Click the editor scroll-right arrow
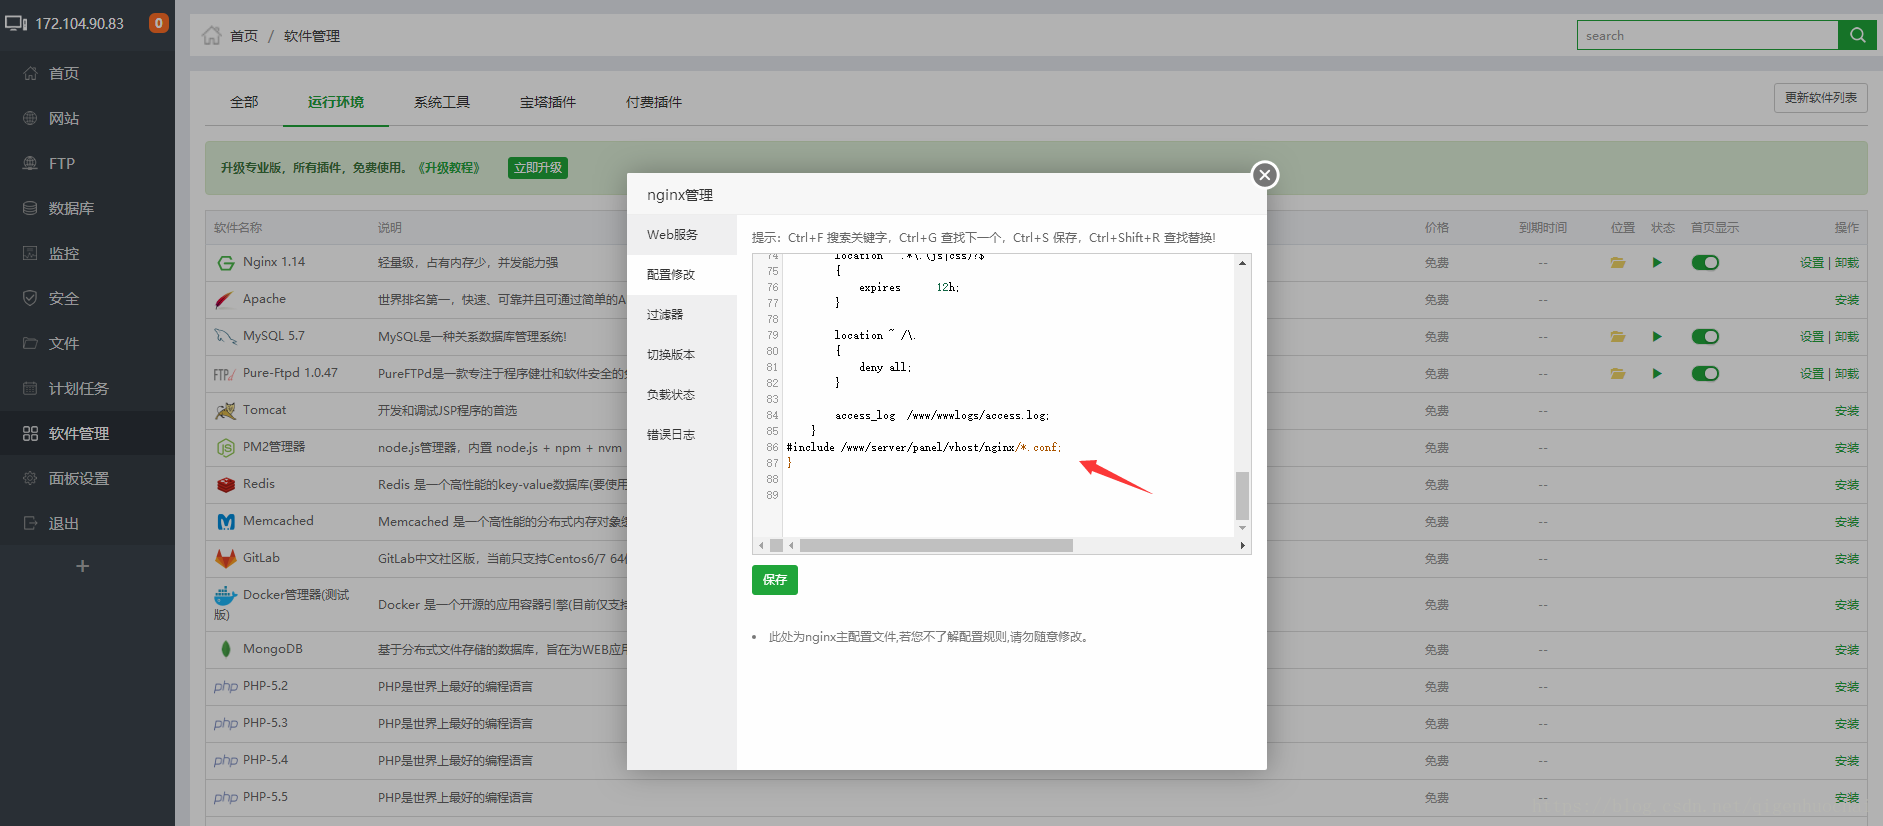The width and height of the screenshot is (1883, 826). (1242, 546)
